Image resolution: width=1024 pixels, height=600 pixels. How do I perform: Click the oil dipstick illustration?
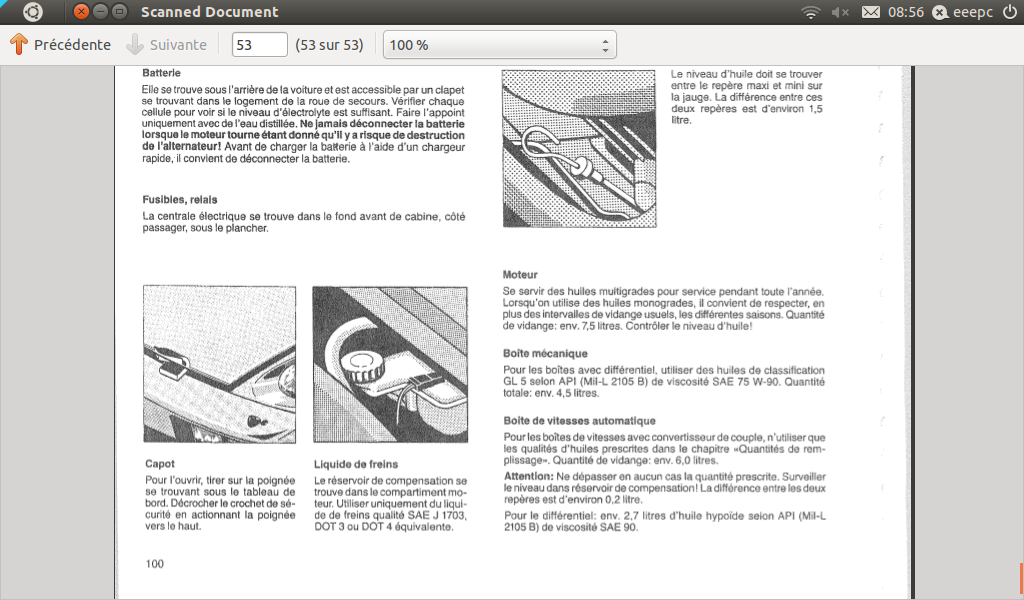pos(579,149)
